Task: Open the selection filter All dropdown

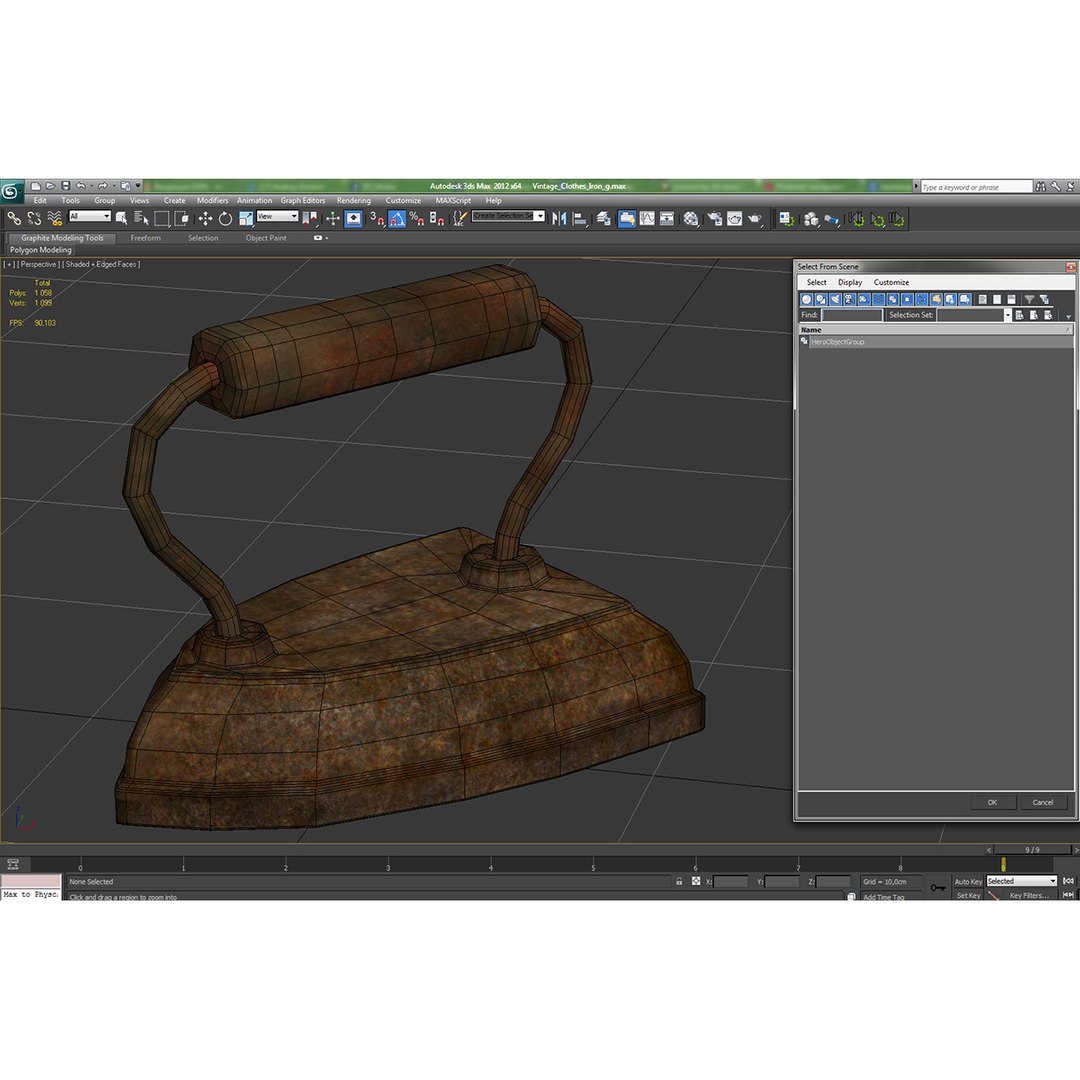Action: point(90,216)
